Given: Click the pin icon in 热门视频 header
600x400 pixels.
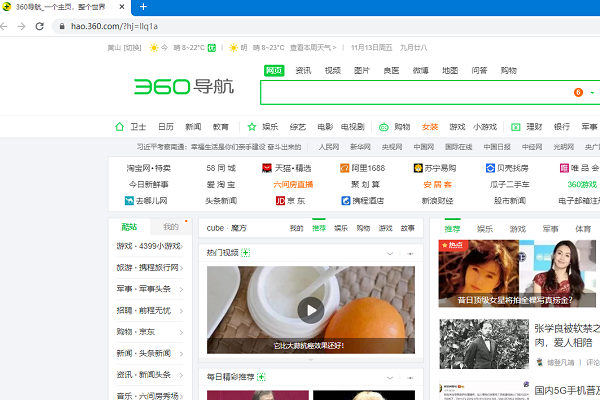Looking at the screenshot, I should pos(410,253).
